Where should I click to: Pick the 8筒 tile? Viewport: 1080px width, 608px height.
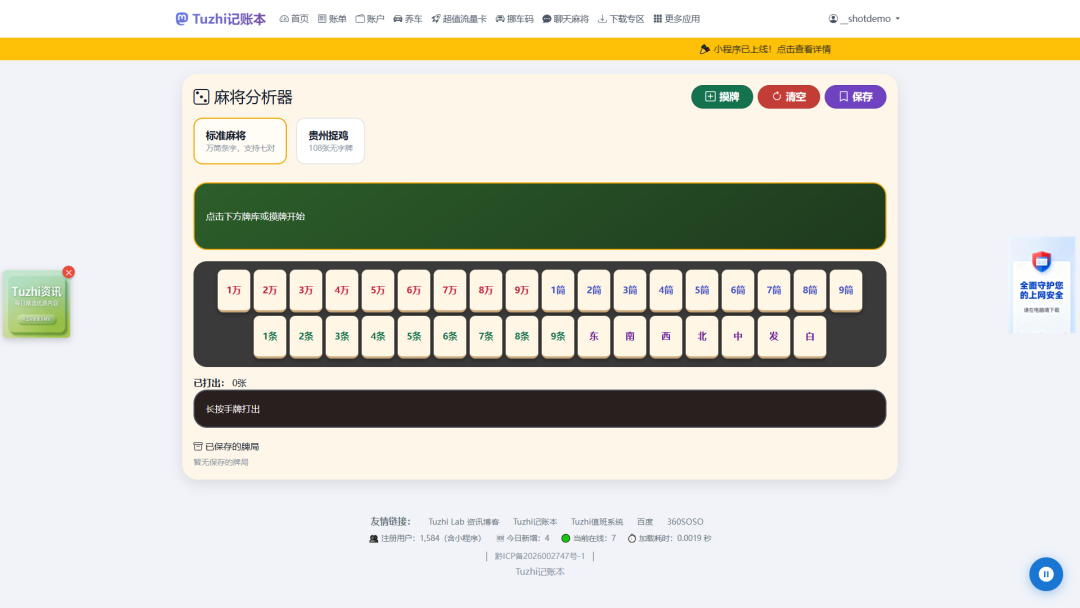810,291
